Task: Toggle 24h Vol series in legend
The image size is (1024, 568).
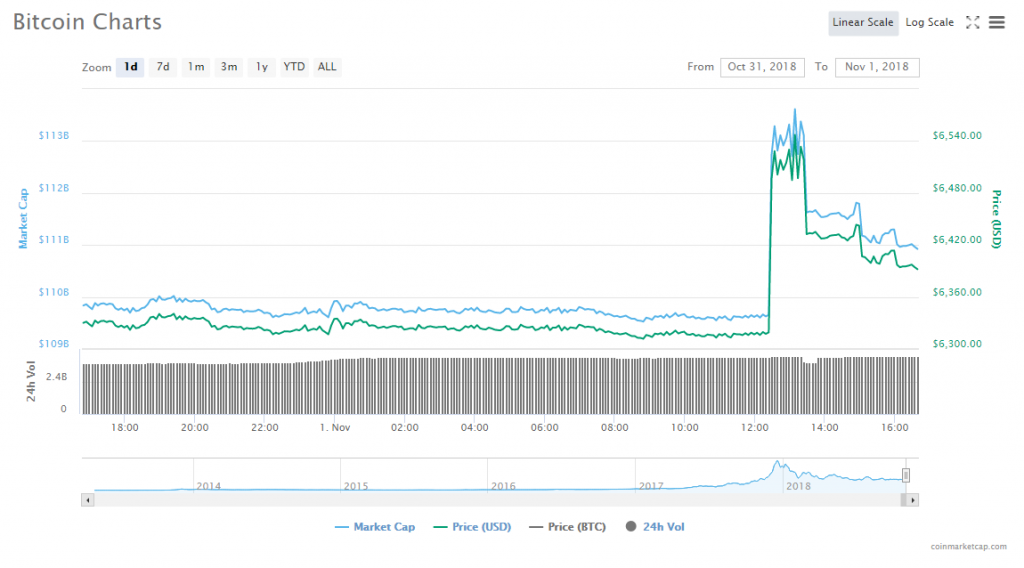Action: (655, 527)
